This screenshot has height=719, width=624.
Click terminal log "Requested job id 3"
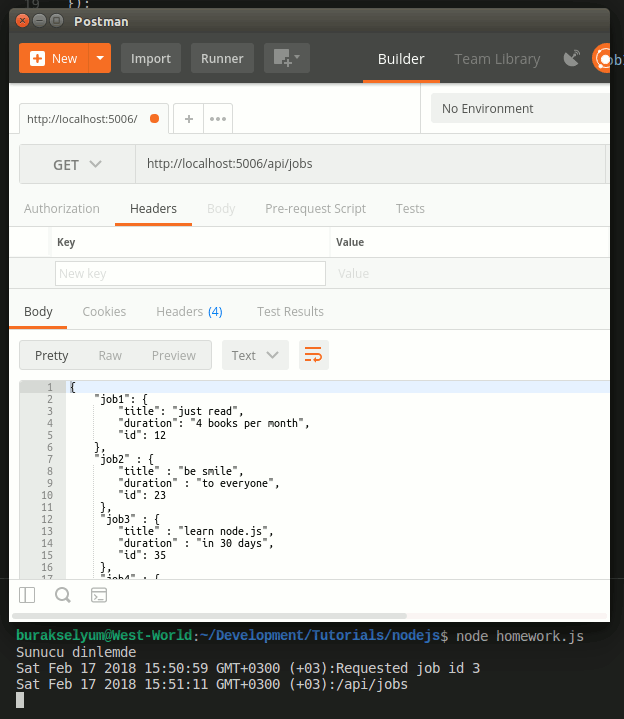(408, 668)
